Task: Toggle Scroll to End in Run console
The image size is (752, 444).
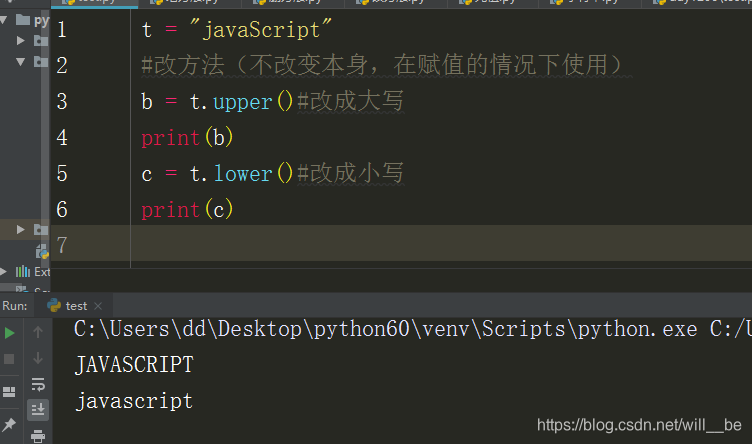Action: 38,410
